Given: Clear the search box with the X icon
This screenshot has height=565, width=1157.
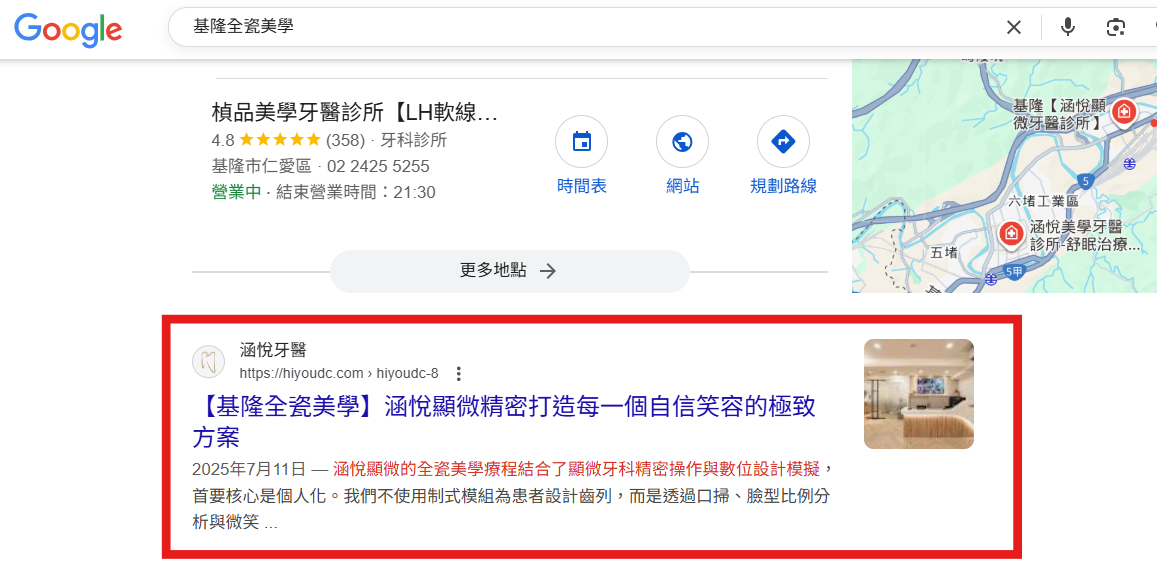Looking at the screenshot, I should 1014,28.
